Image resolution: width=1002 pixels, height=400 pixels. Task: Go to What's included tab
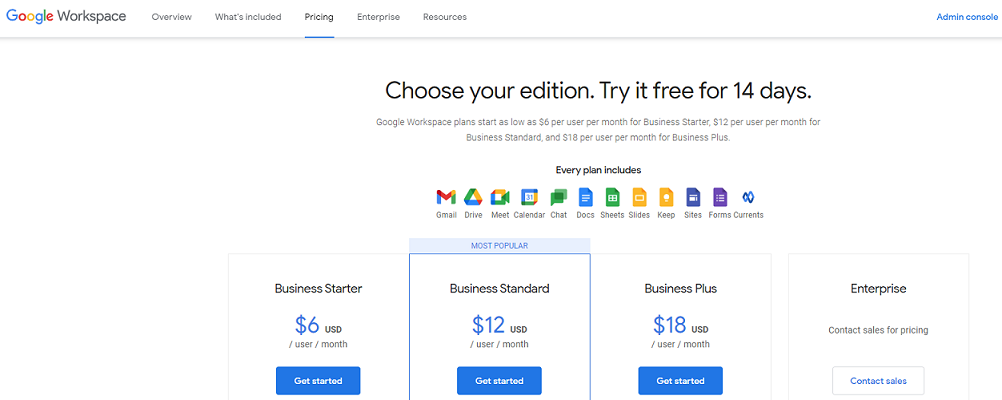[248, 17]
